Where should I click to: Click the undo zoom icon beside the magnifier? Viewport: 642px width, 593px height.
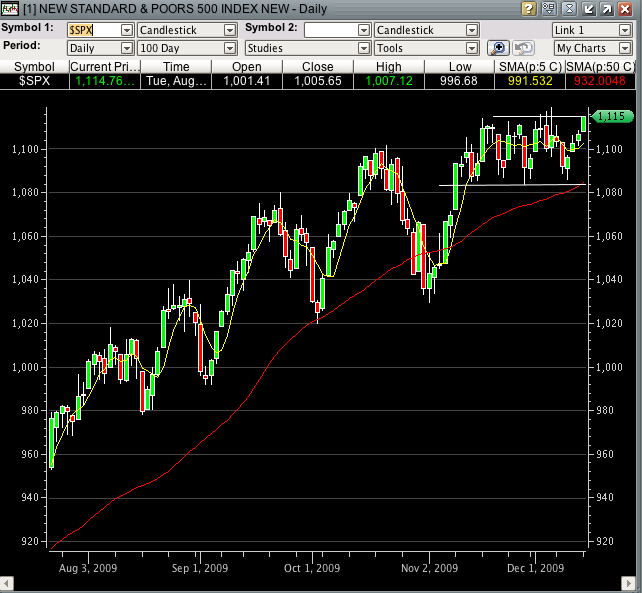click(524, 48)
